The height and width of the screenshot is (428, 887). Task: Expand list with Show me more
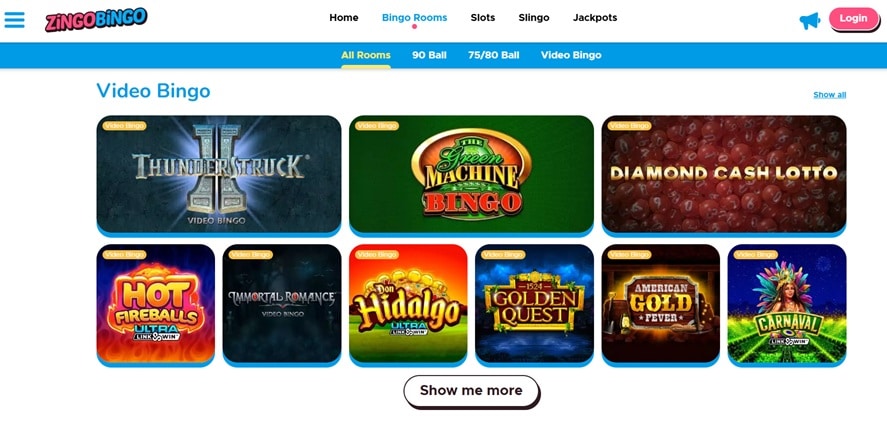471,391
